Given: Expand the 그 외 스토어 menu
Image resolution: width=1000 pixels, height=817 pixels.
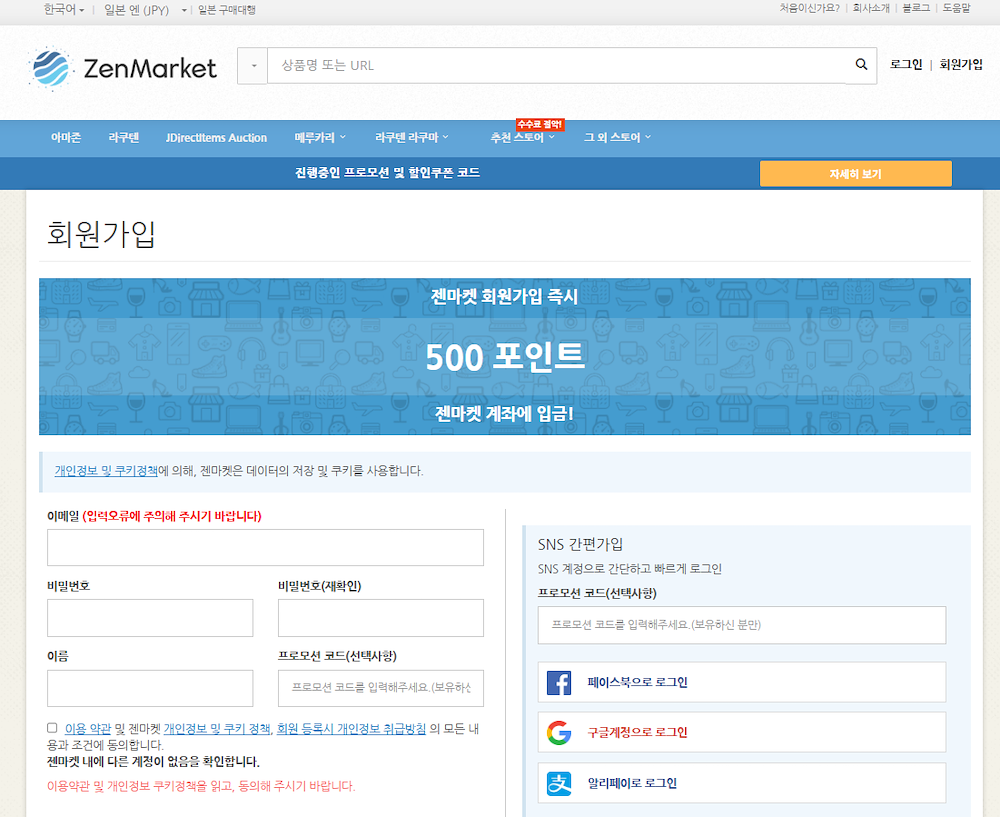Looking at the screenshot, I should [617, 137].
